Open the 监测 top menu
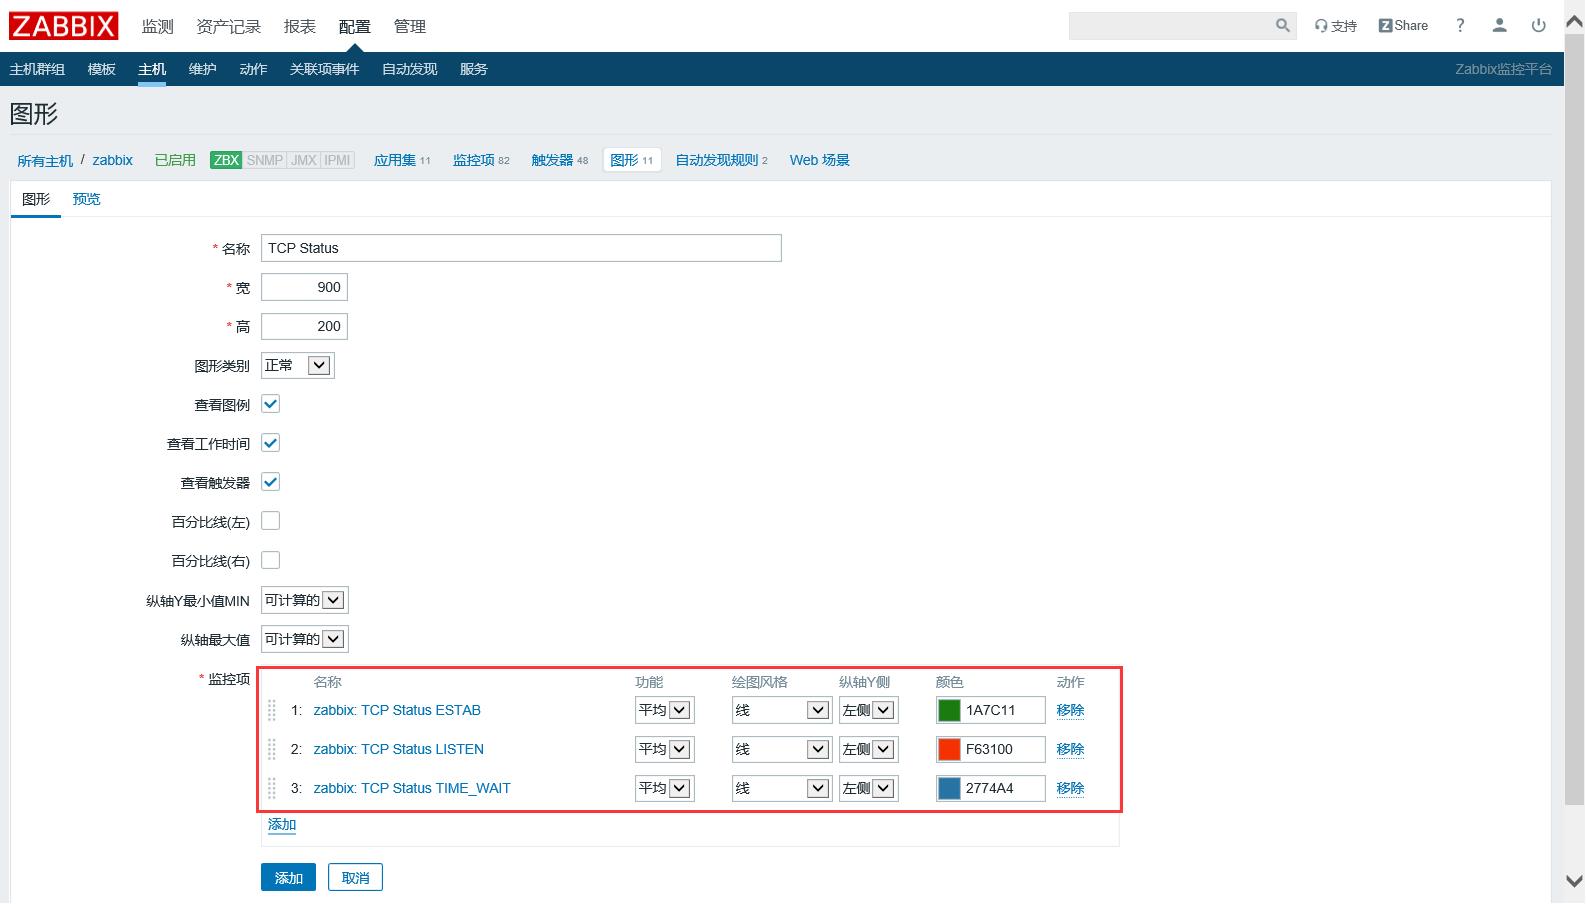The image size is (1586, 904). tap(157, 27)
